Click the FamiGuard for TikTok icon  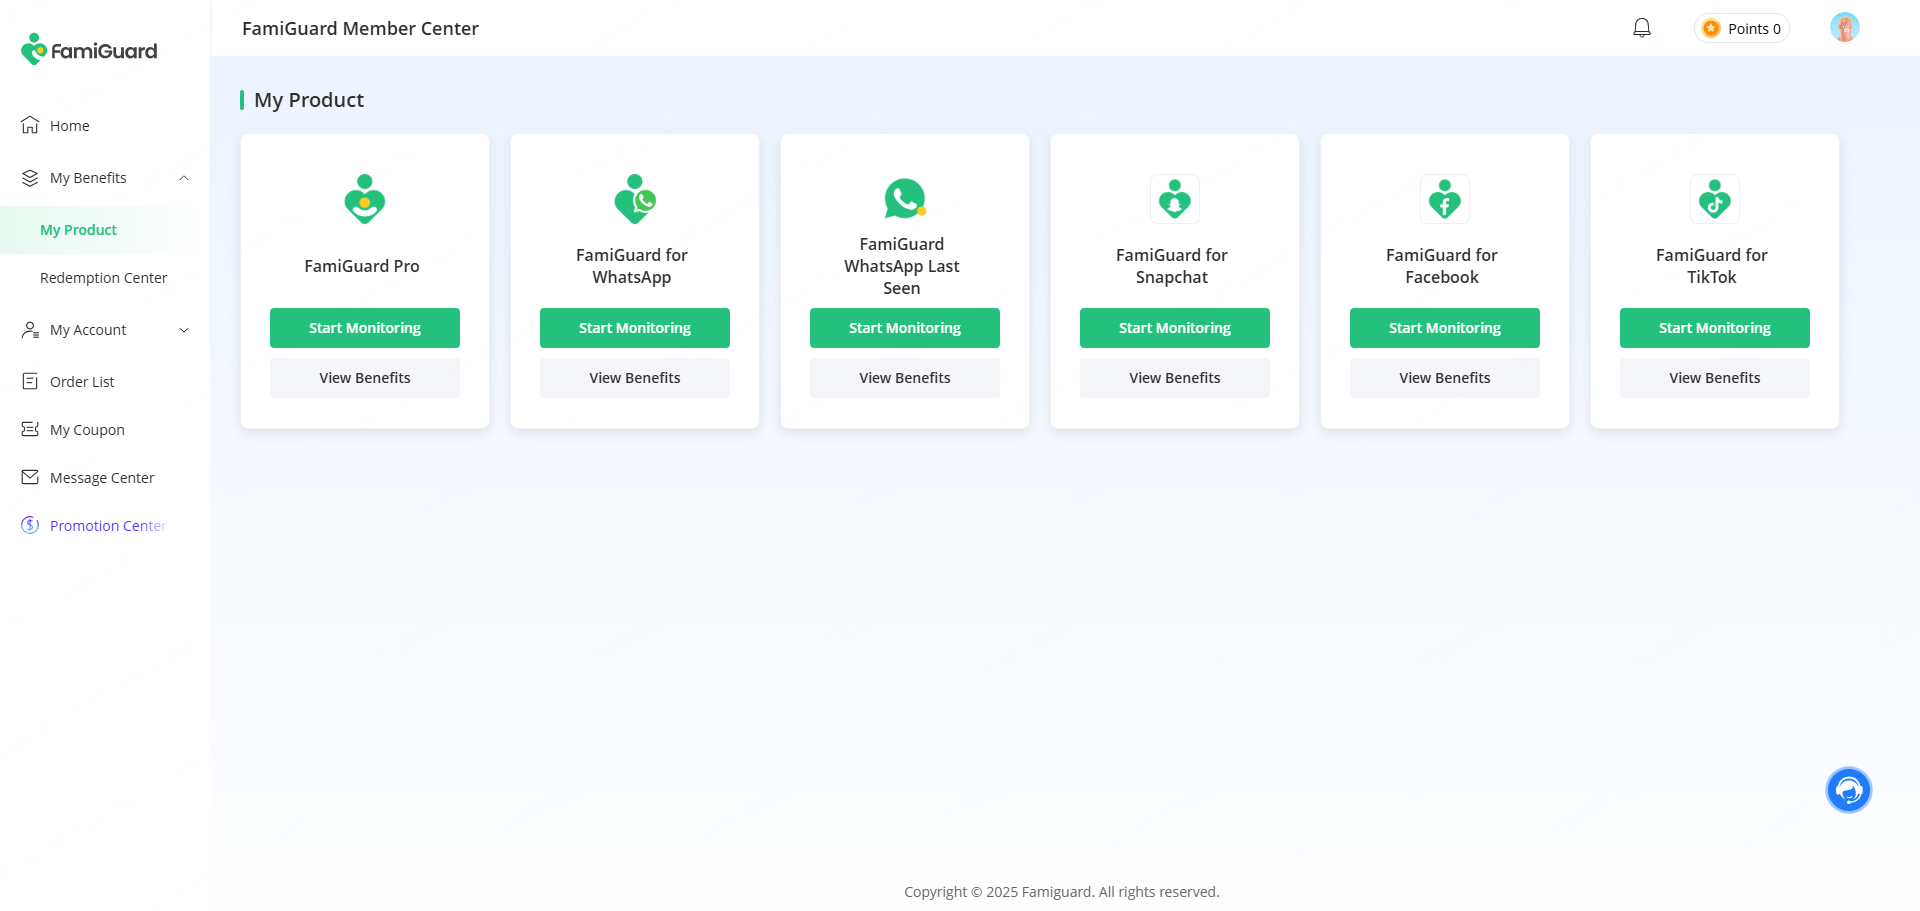coord(1714,199)
